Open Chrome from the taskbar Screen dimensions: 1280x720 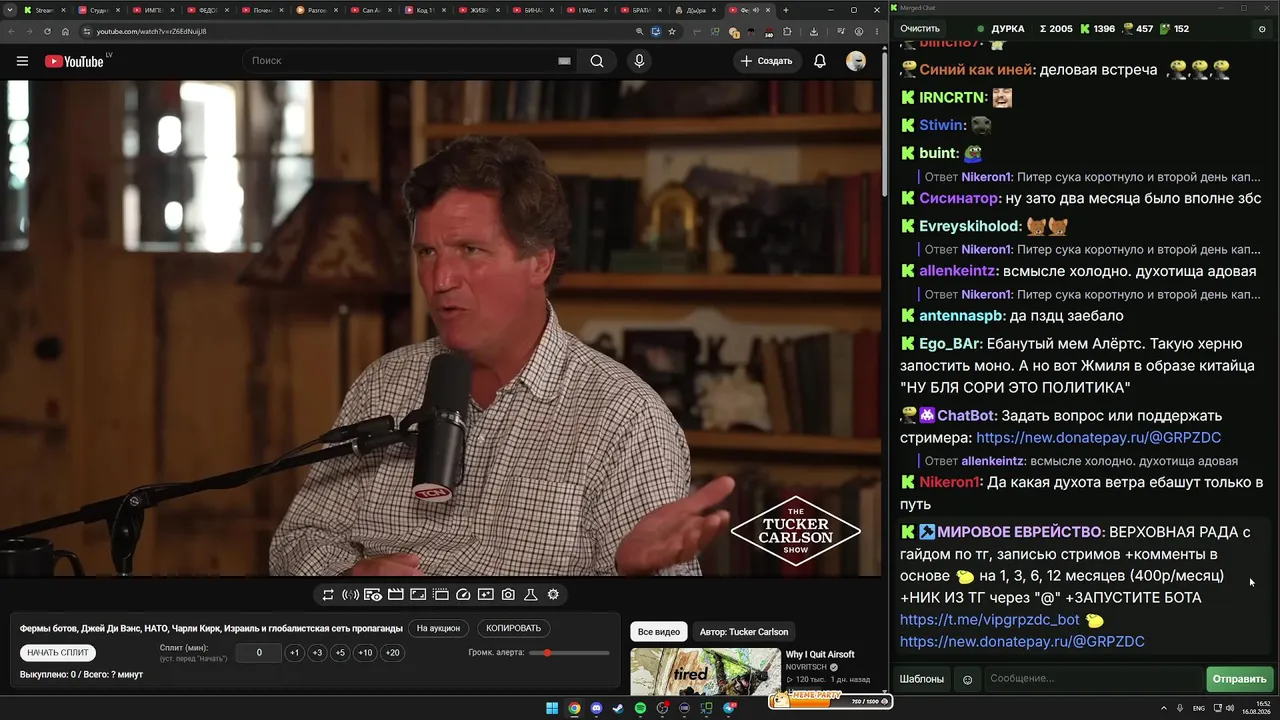click(x=574, y=708)
